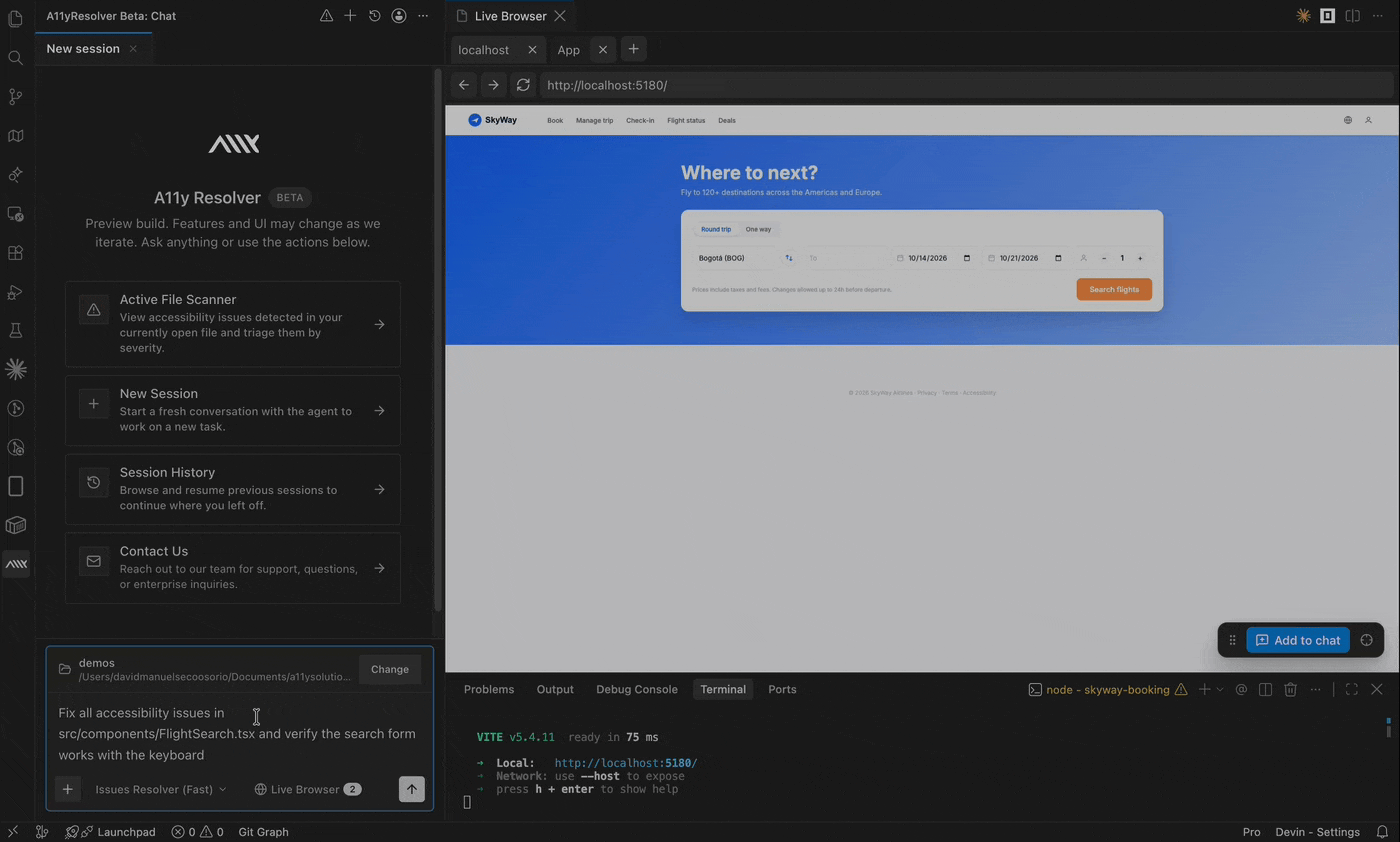The width and height of the screenshot is (1400, 842).
Task: Select the App tab in the Live Browser
Action: point(569,50)
